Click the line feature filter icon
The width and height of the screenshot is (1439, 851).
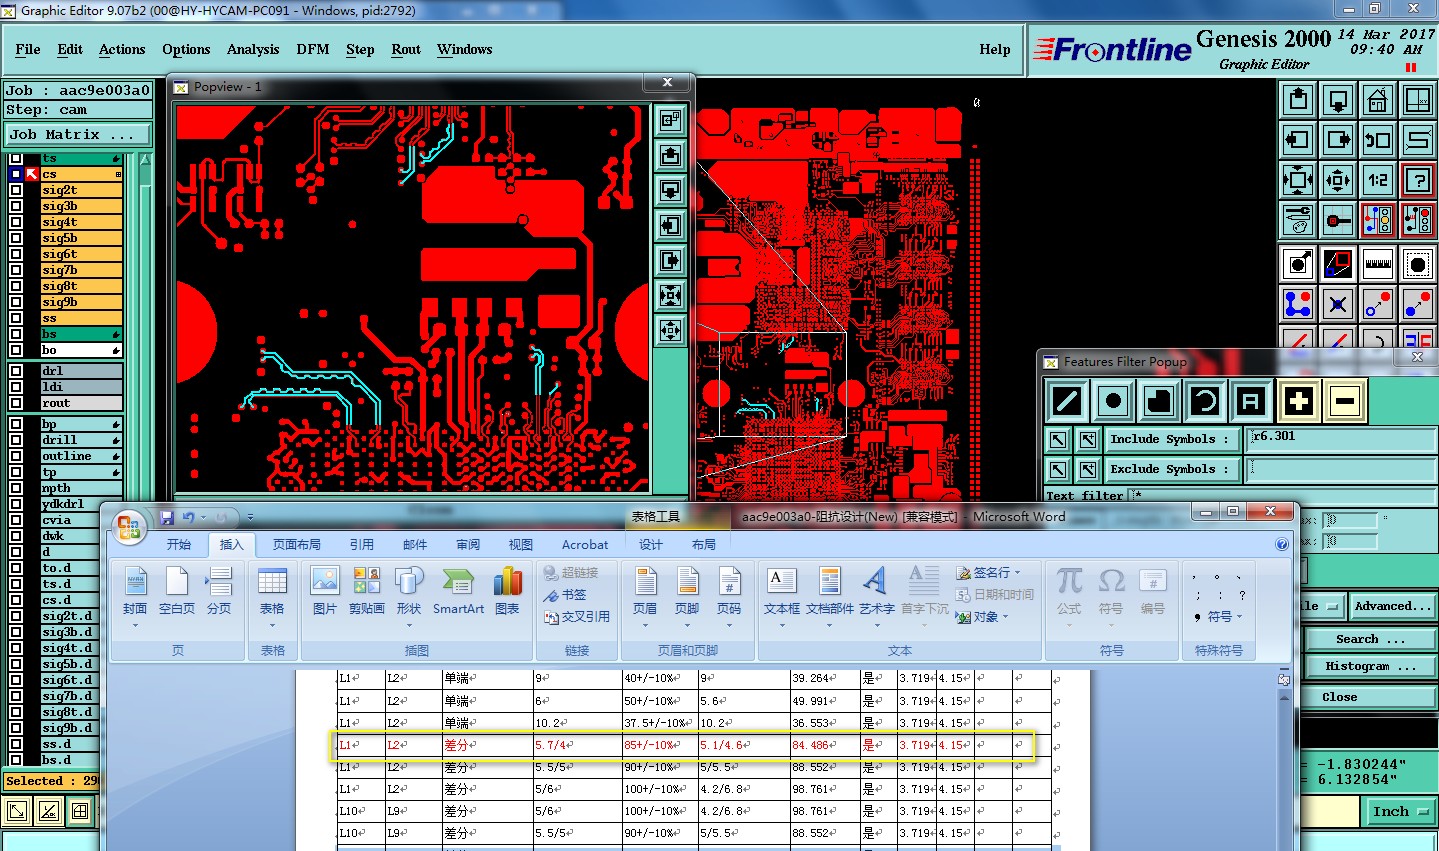[x=1067, y=402]
